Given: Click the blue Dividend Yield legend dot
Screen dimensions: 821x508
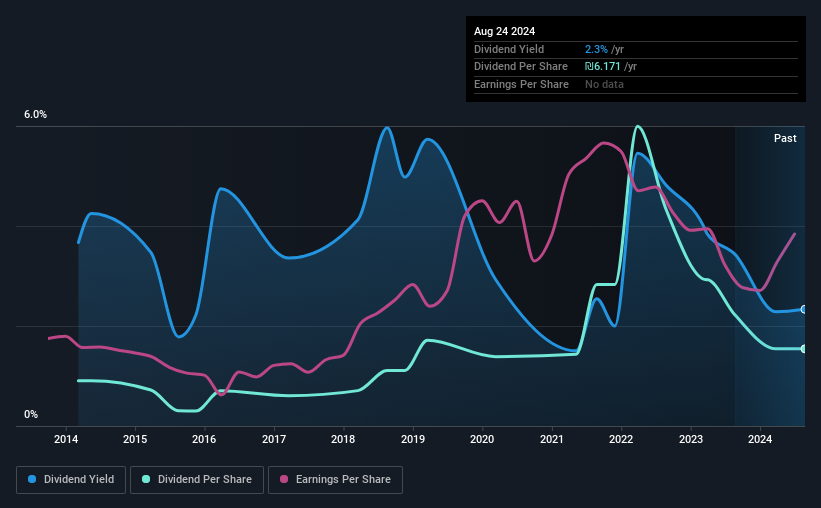Looking at the screenshot, I should [32, 479].
